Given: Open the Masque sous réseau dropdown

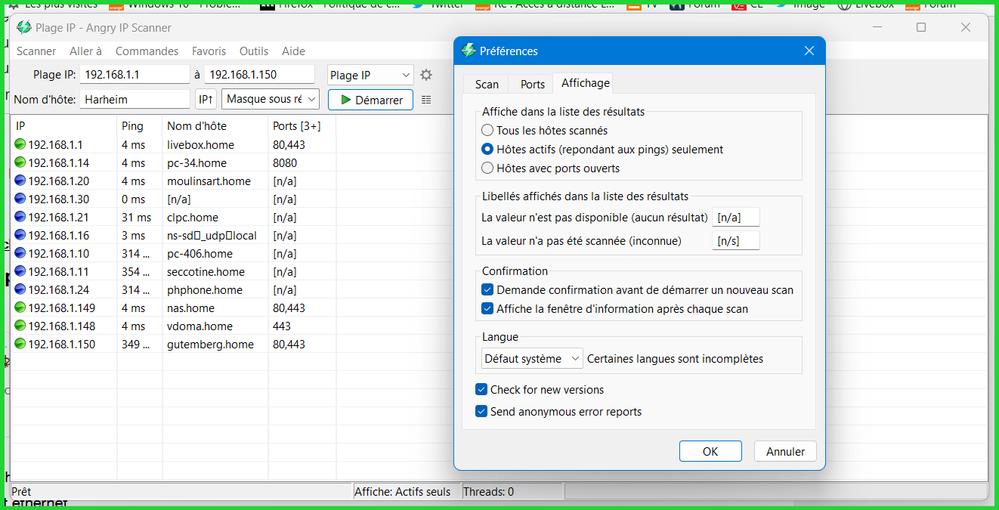Looking at the screenshot, I should pyautogui.click(x=271, y=99).
